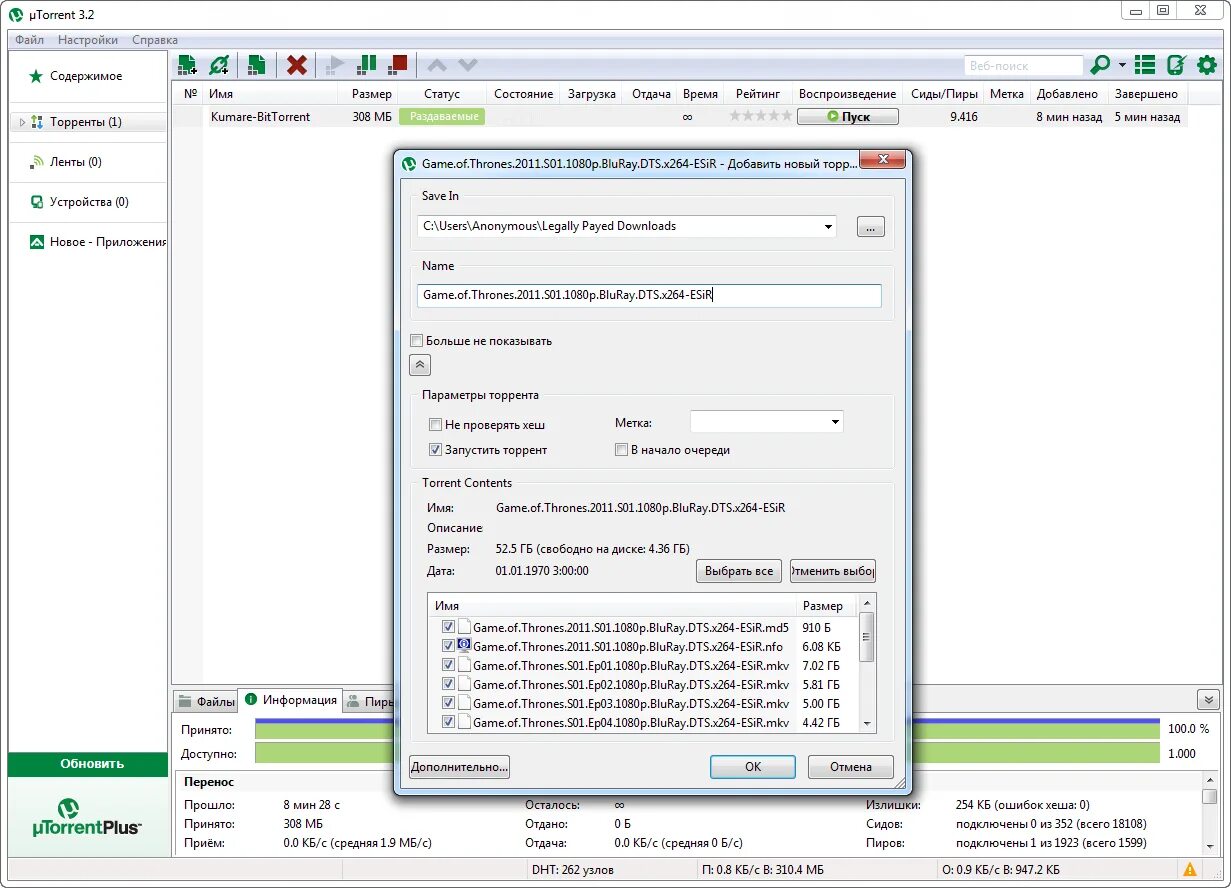The image size is (1231, 888).
Task: Click the Move Up Queue arrow
Action: pyautogui.click(x=437, y=65)
